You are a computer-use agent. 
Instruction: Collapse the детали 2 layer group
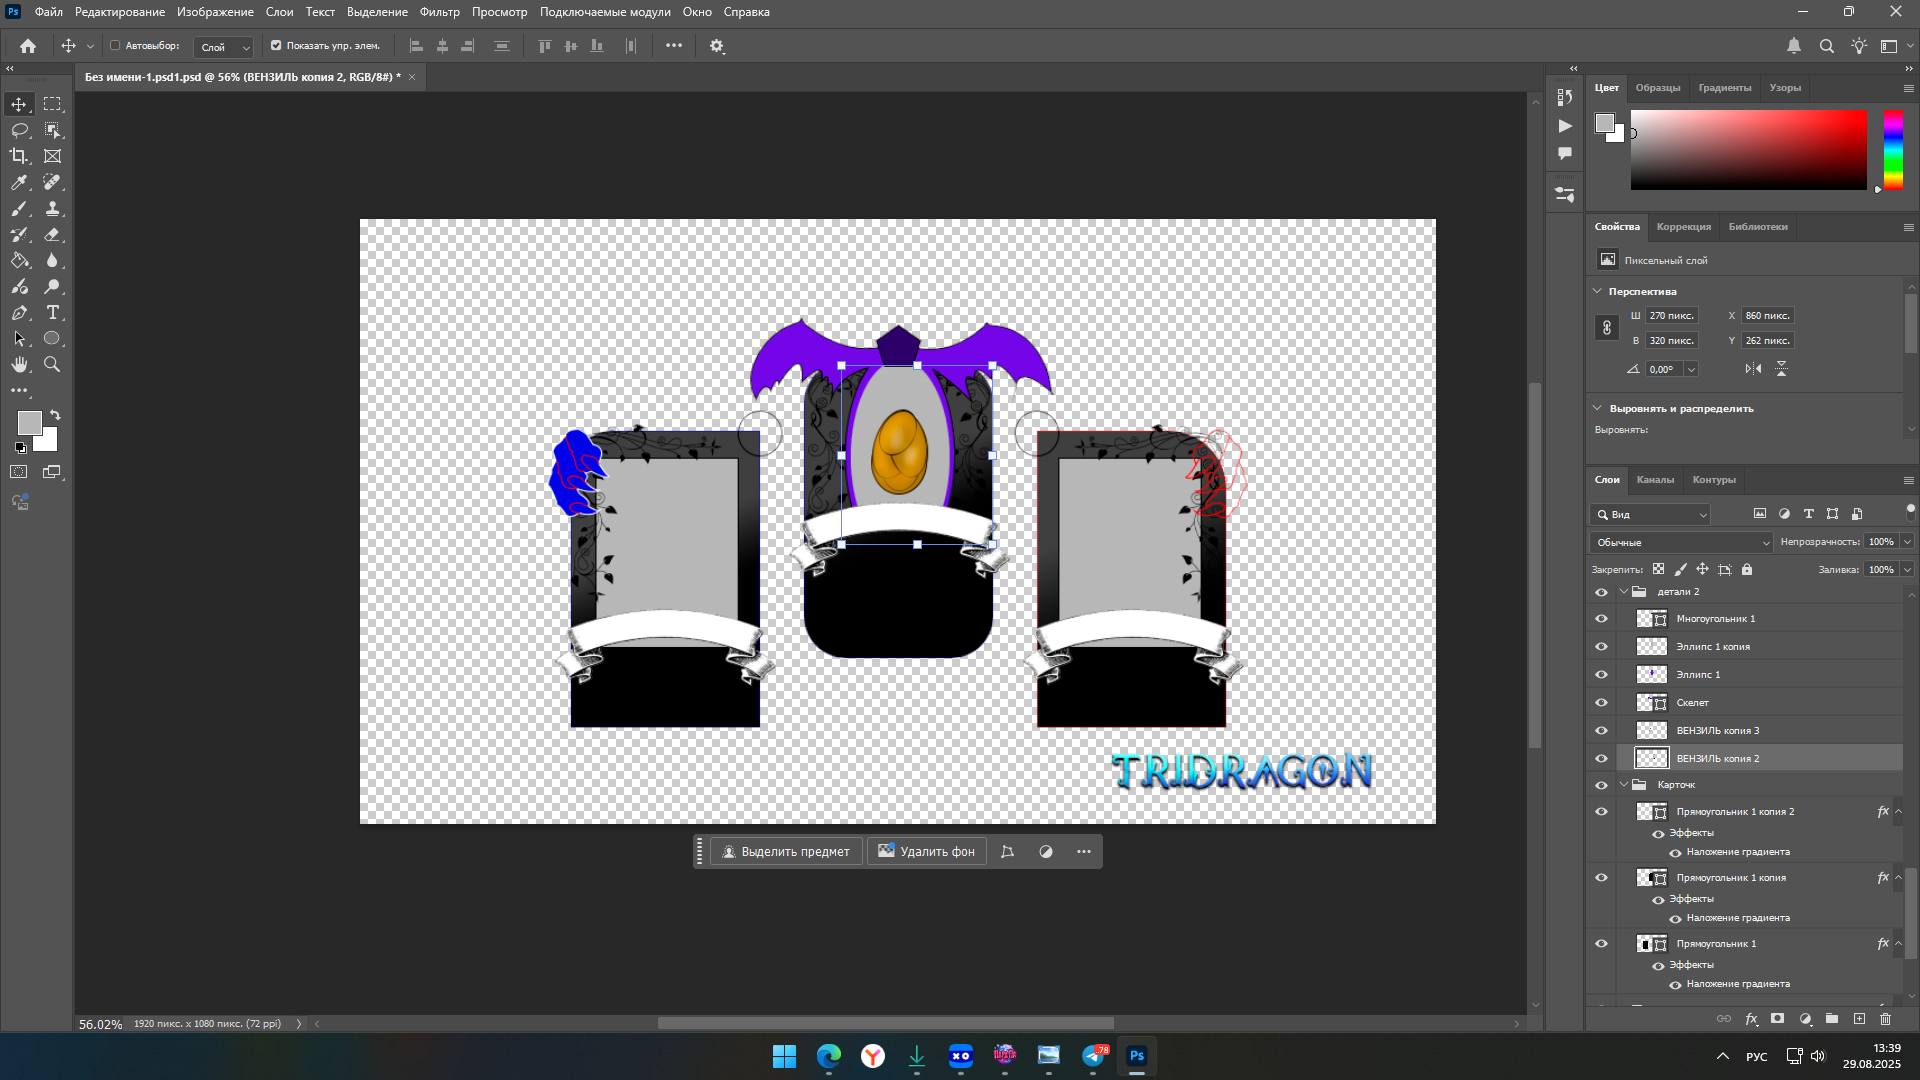1623,592
